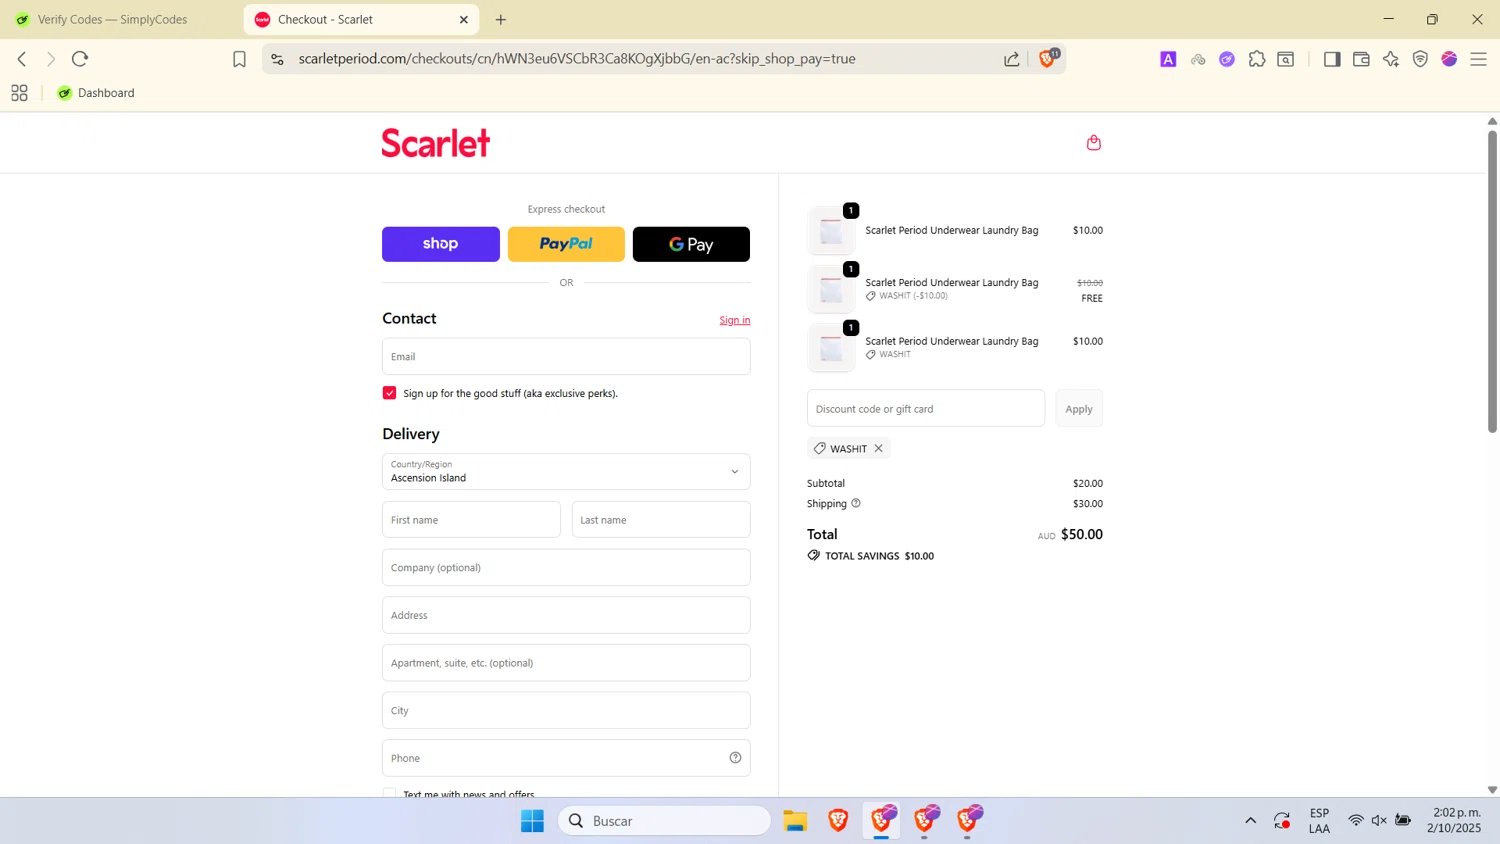Click the Apartment, suite field
Viewport: 1500px width, 844px height.
(566, 663)
